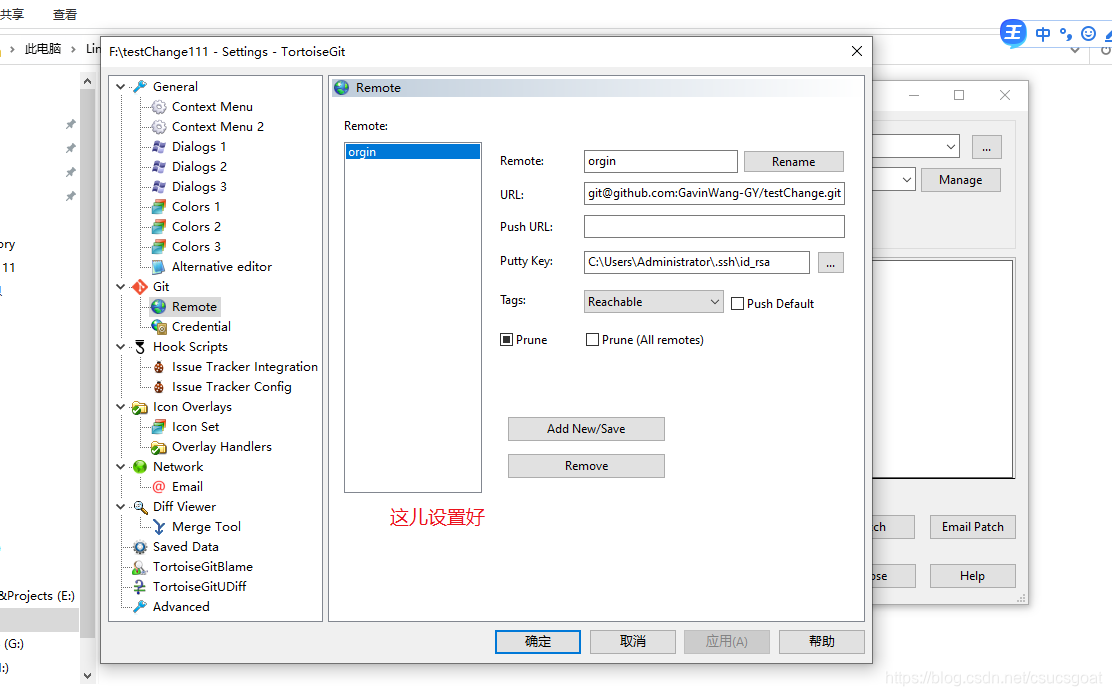The image size is (1112, 696).
Task: Click the Colors 1 palette icon
Action: (159, 207)
